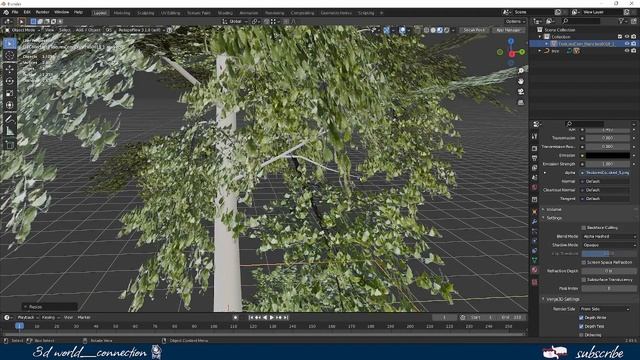This screenshot has height=360, width=640.
Task: Open the Output properties tab icon
Action: click(x=535, y=158)
